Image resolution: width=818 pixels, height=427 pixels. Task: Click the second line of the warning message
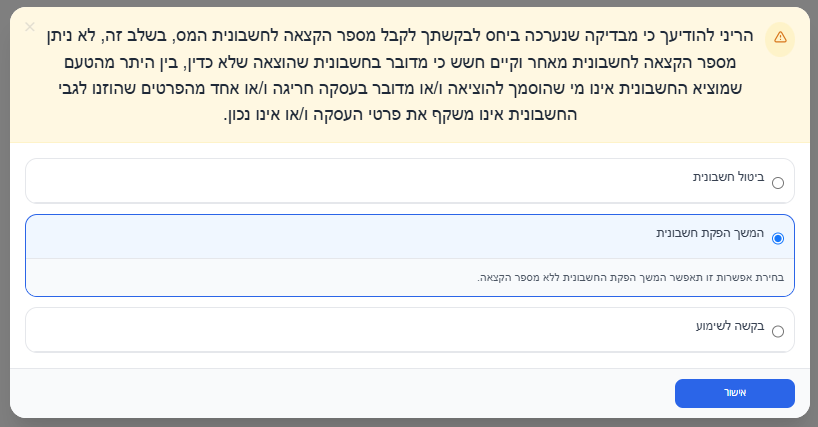pos(400,63)
